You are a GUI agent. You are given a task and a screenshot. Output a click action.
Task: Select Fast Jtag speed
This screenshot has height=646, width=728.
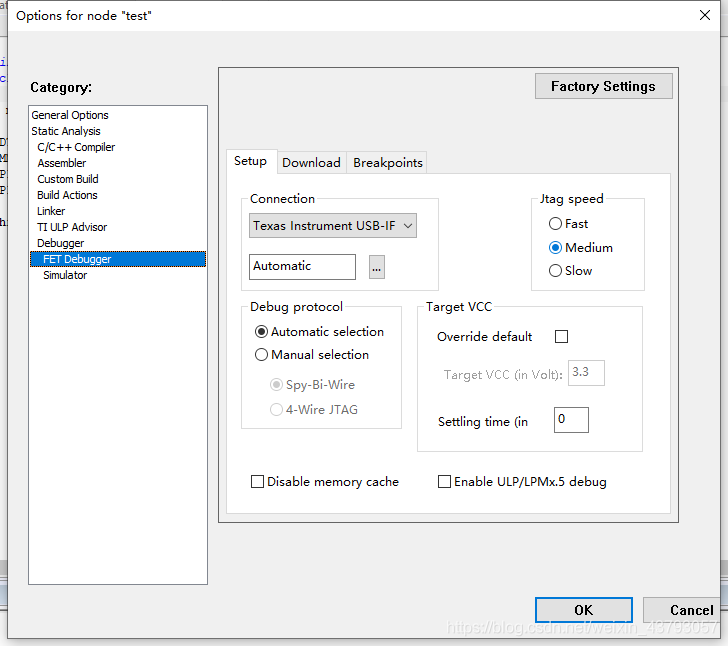coord(556,224)
